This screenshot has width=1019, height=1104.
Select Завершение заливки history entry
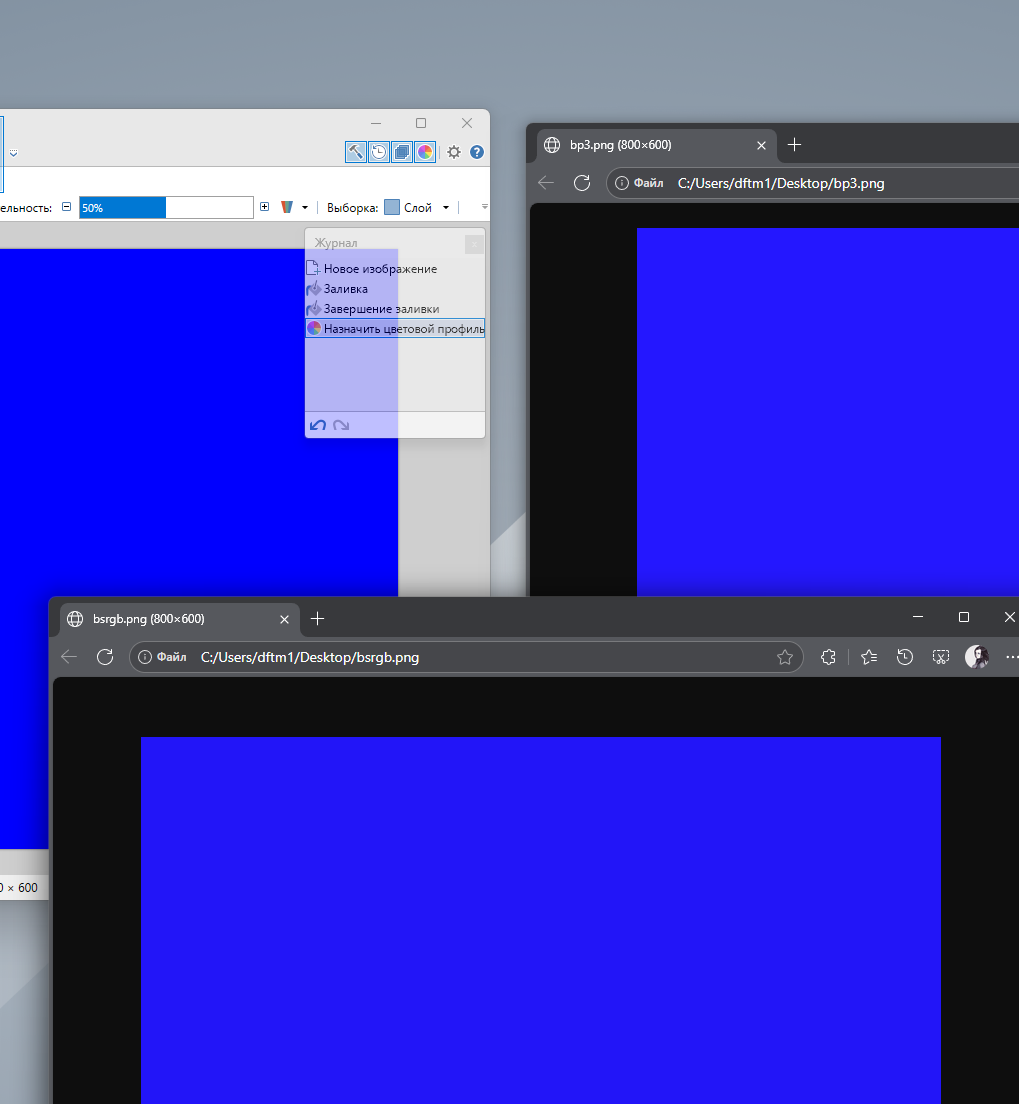coord(395,308)
